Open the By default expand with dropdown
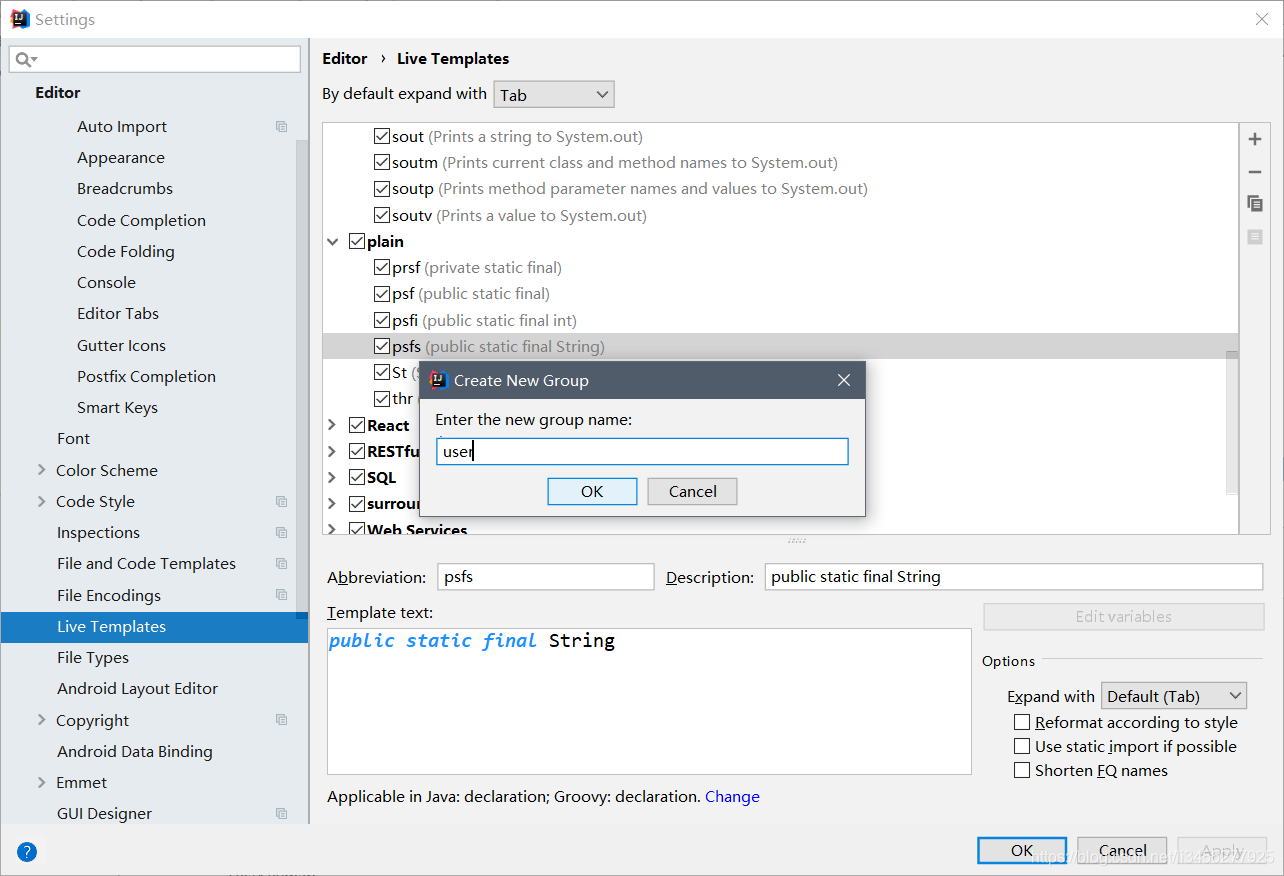Image resolution: width=1284 pixels, height=876 pixels. click(554, 95)
